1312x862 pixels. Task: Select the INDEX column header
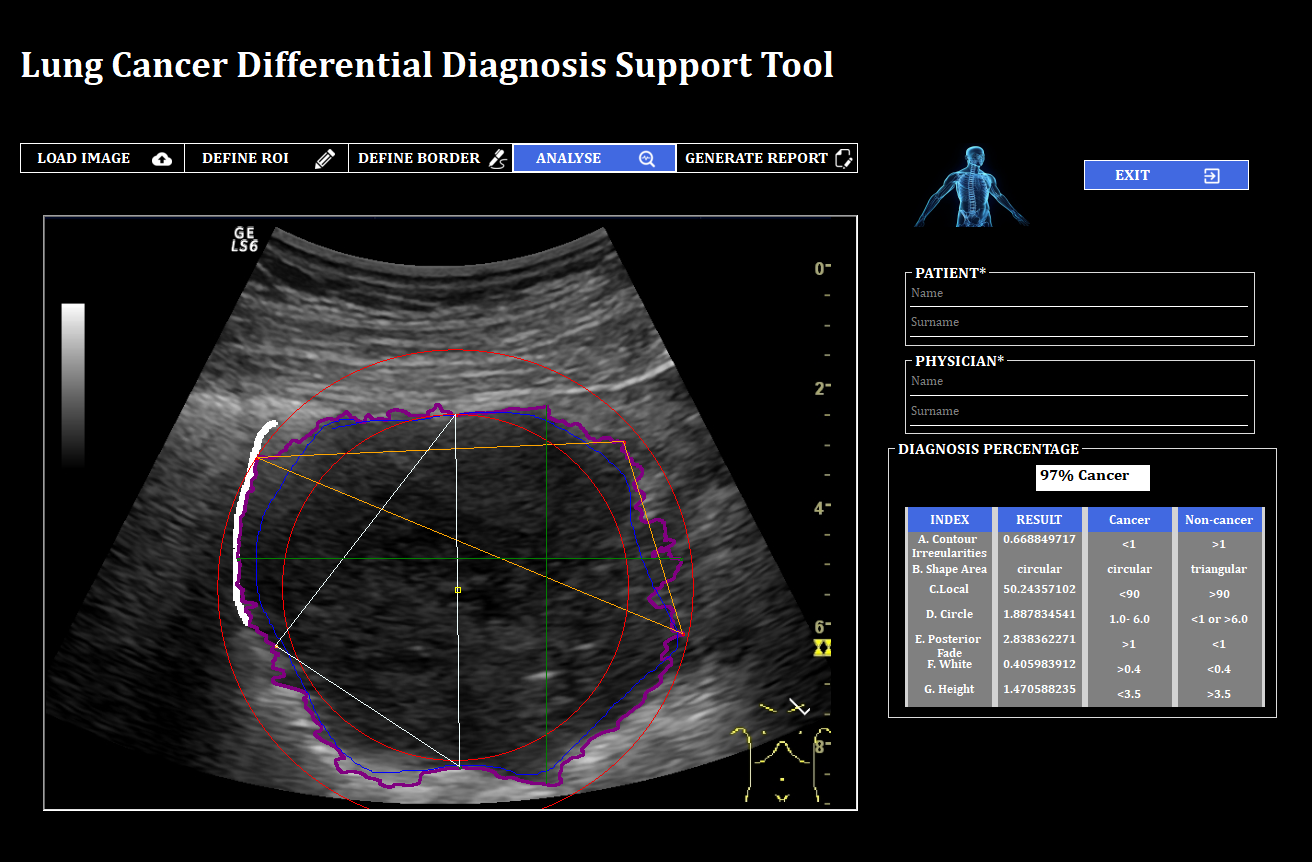click(949, 520)
